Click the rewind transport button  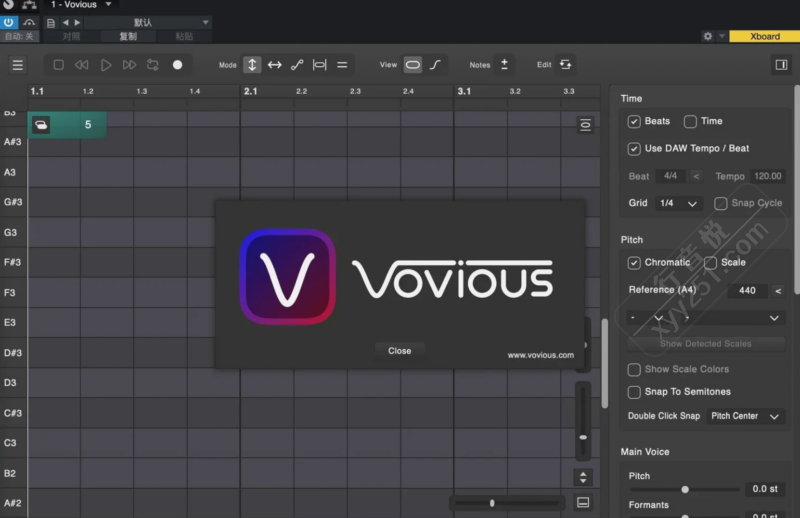(x=82, y=65)
